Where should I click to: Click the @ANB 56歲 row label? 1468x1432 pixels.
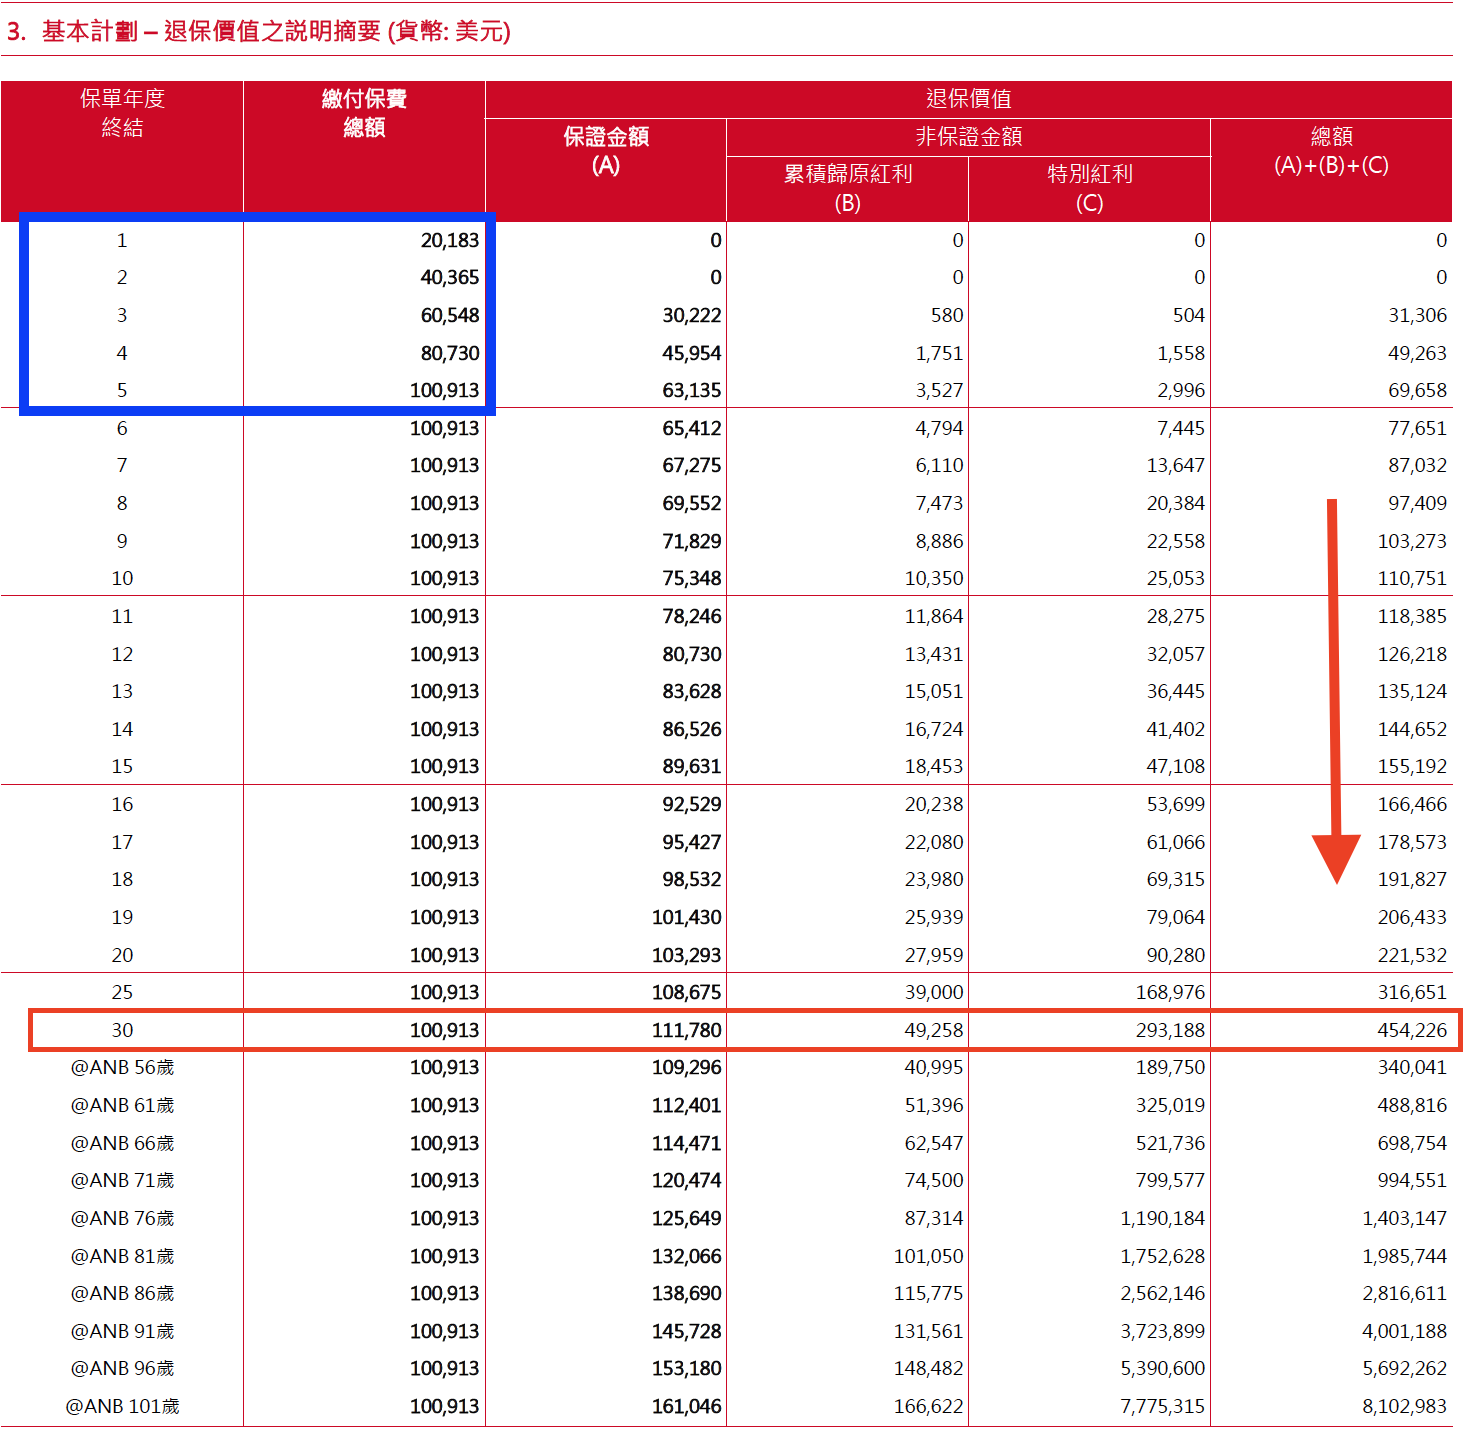click(x=122, y=1068)
